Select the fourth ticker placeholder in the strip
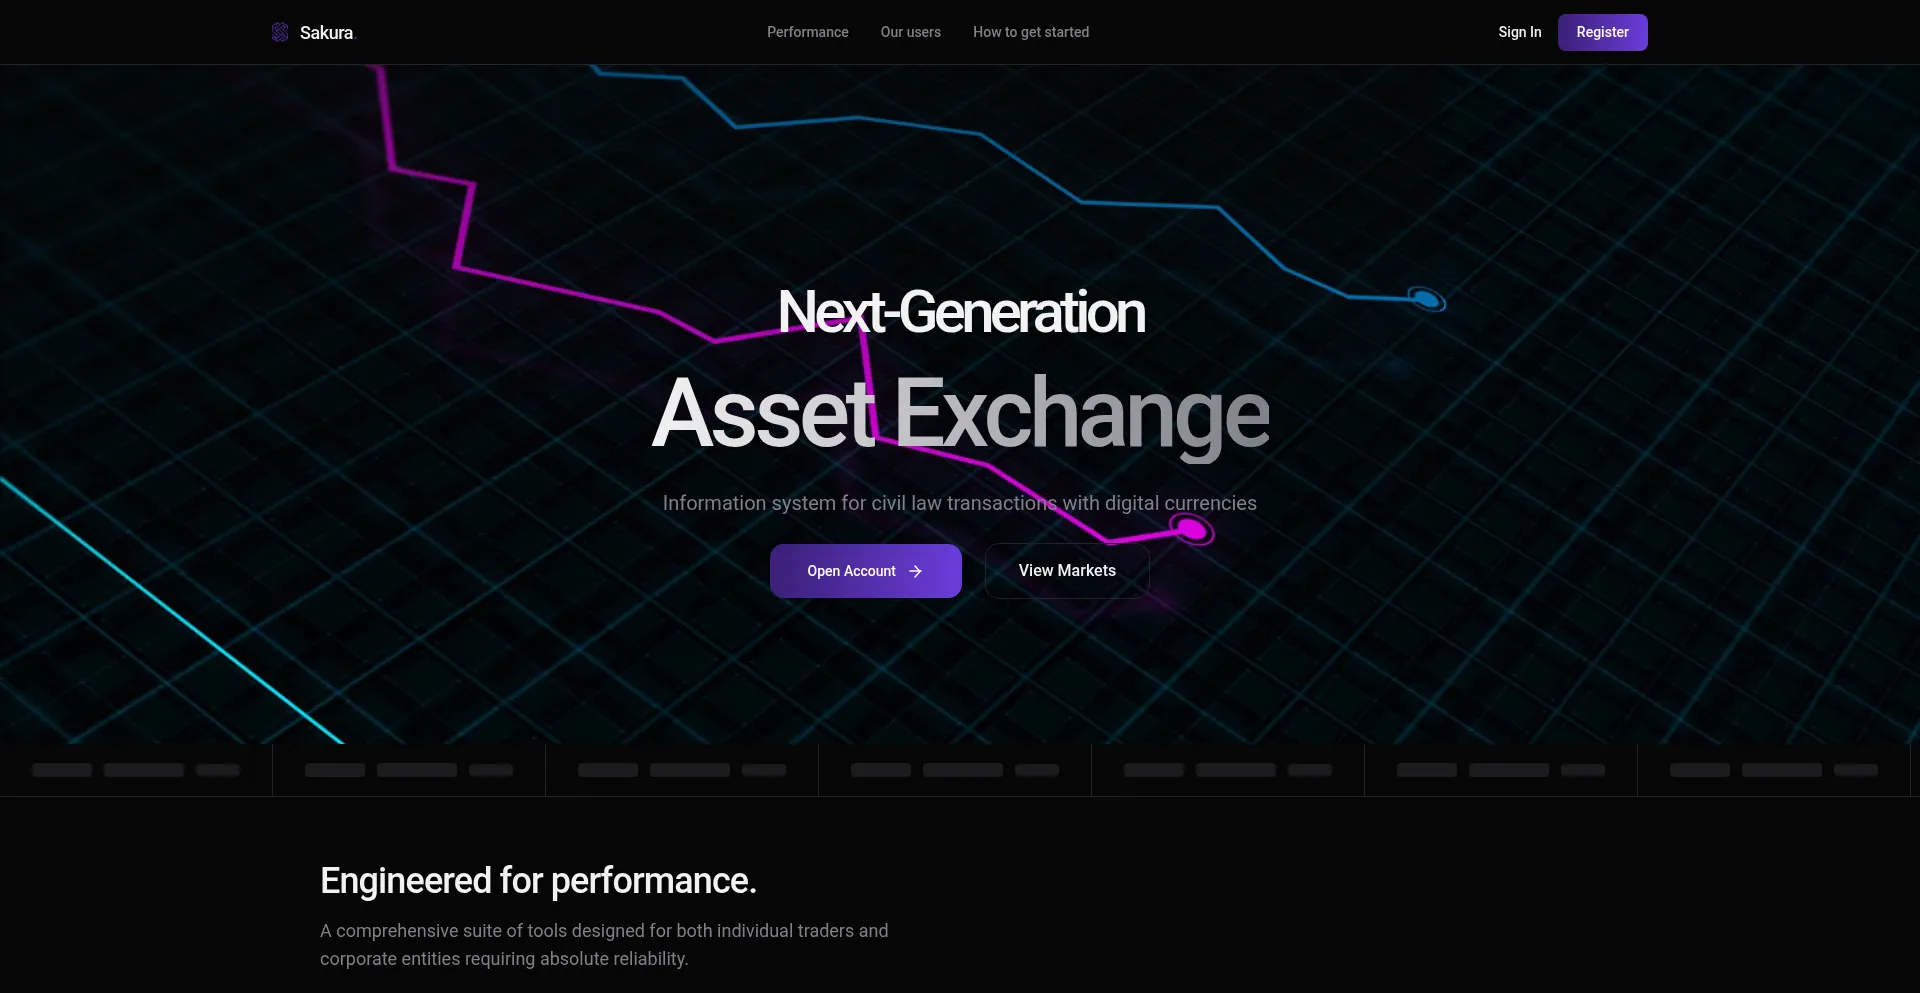 tap(955, 770)
